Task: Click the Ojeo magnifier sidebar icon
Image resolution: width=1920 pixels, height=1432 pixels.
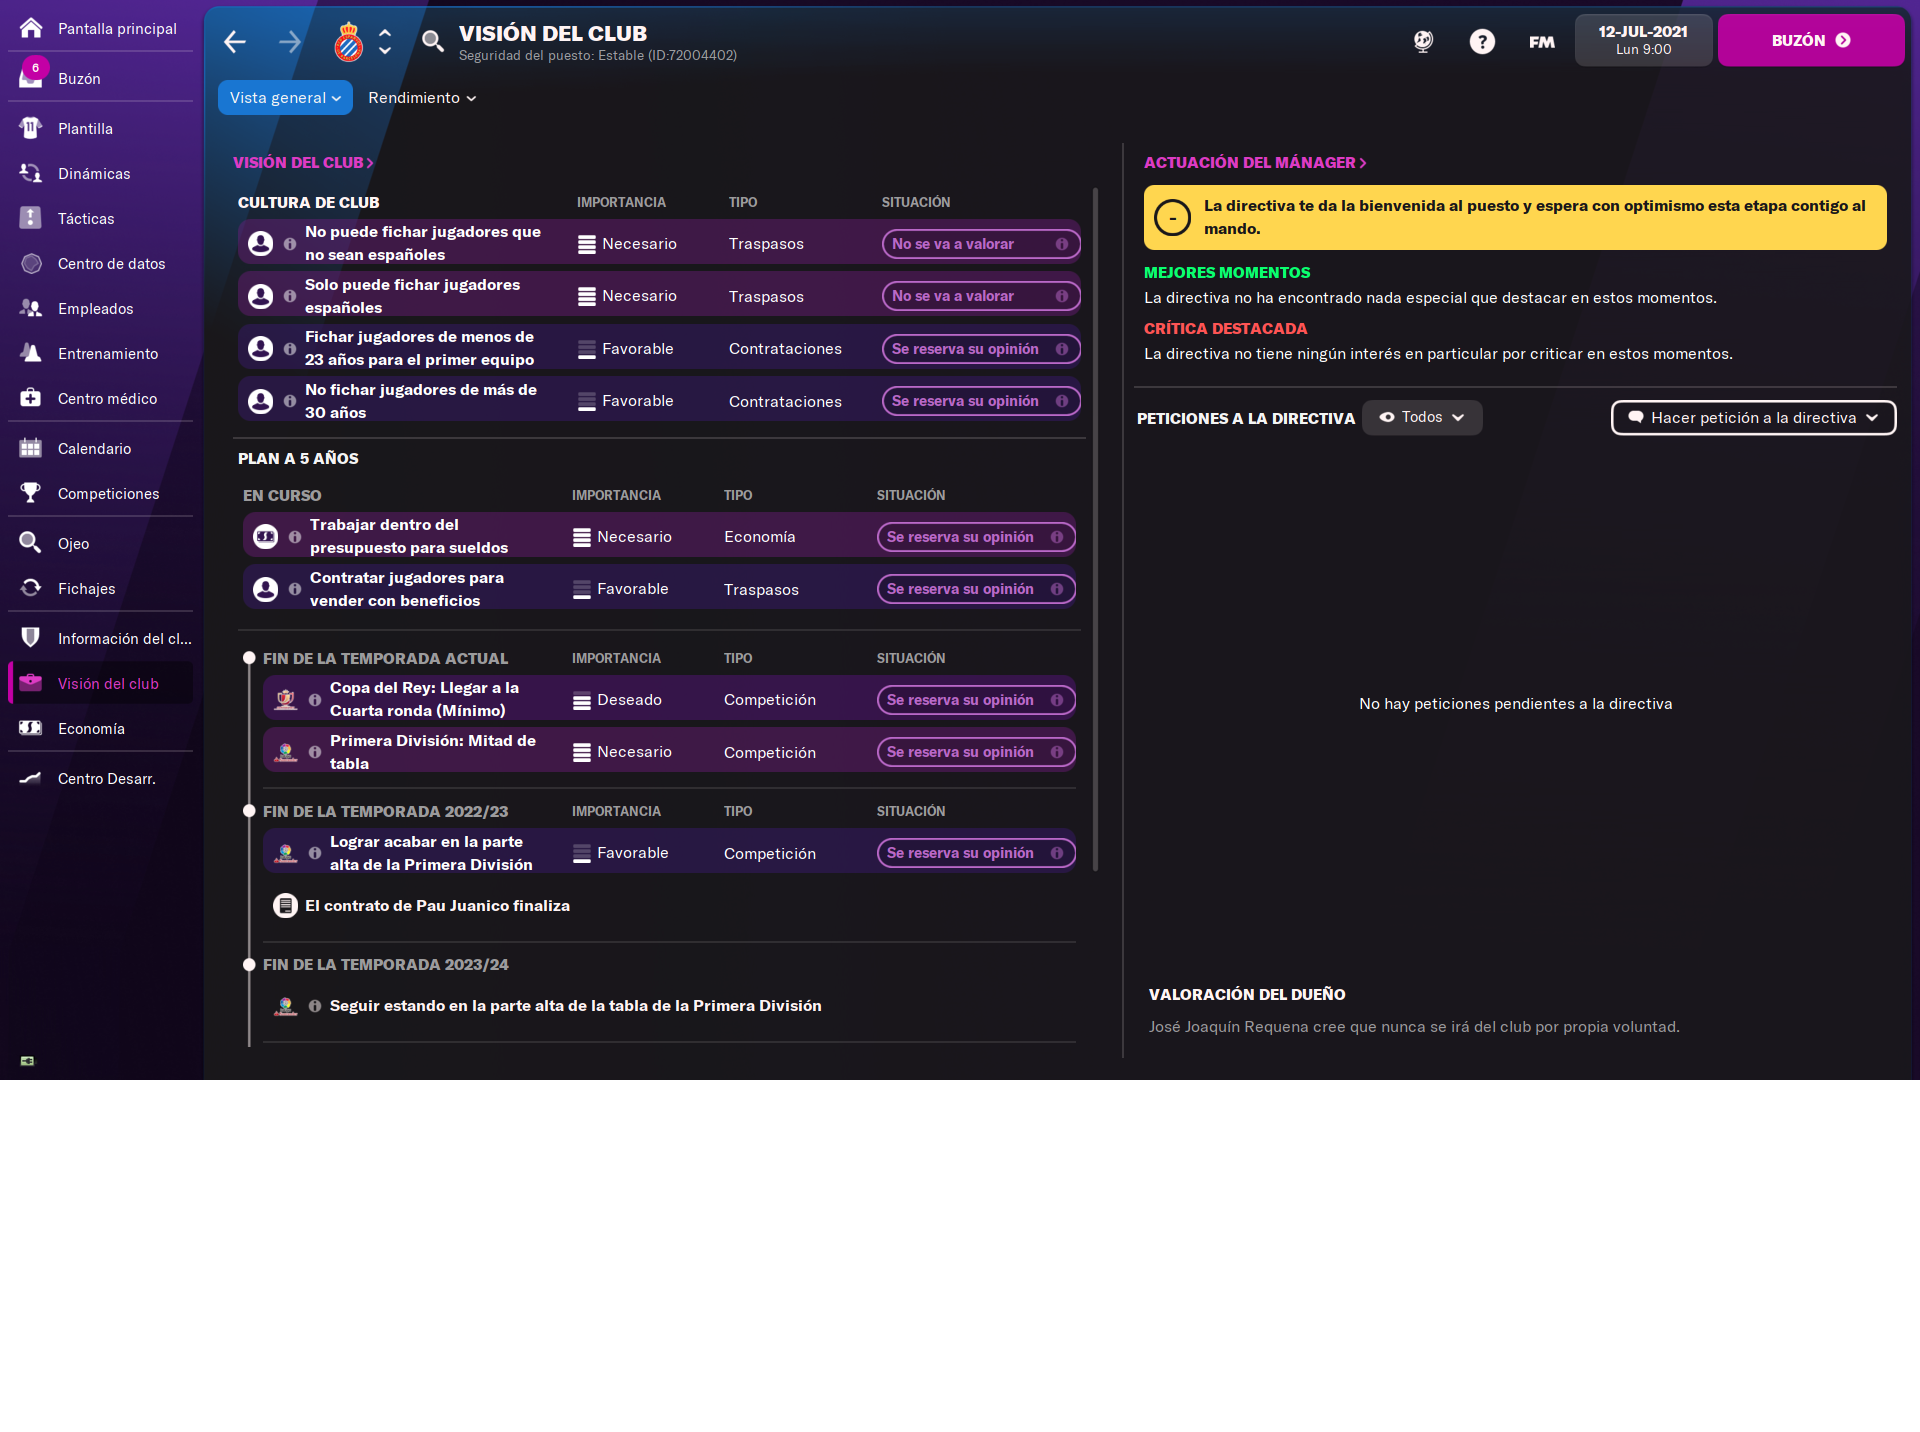Action: tap(31, 543)
